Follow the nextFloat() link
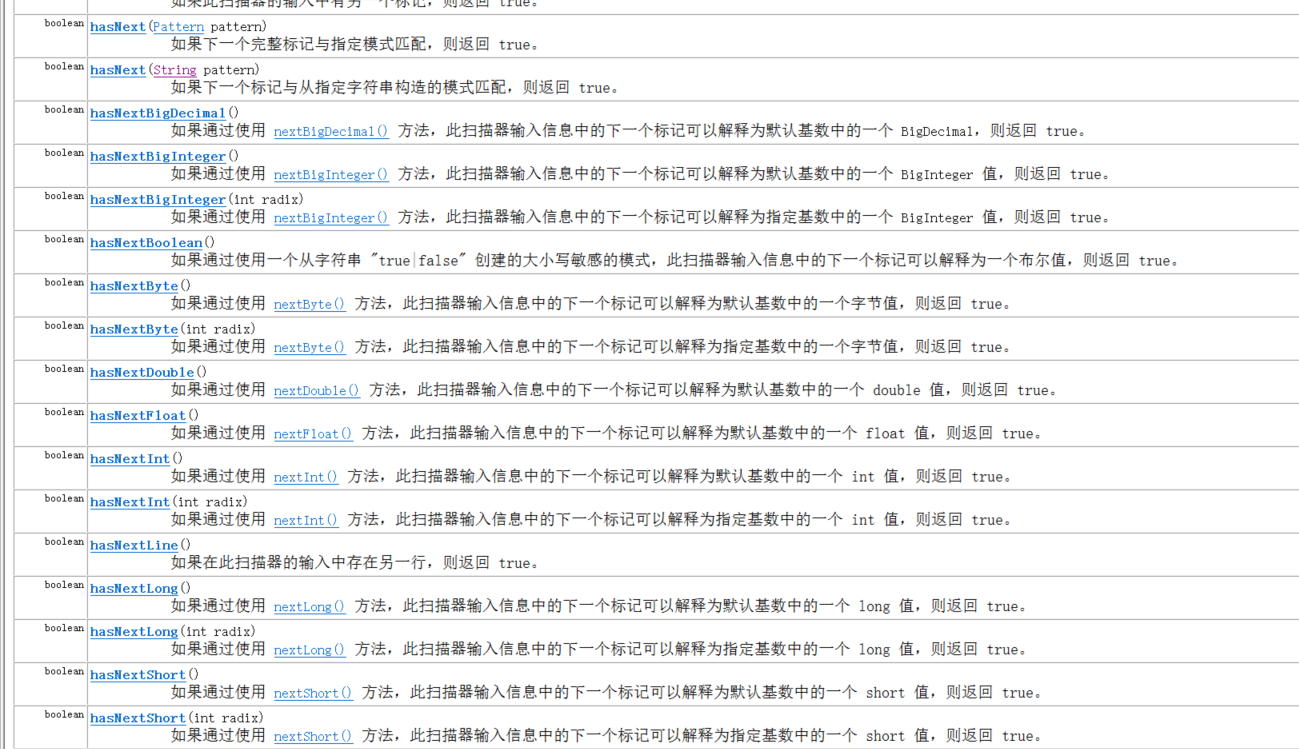This screenshot has height=749, width=1299. click(311, 433)
